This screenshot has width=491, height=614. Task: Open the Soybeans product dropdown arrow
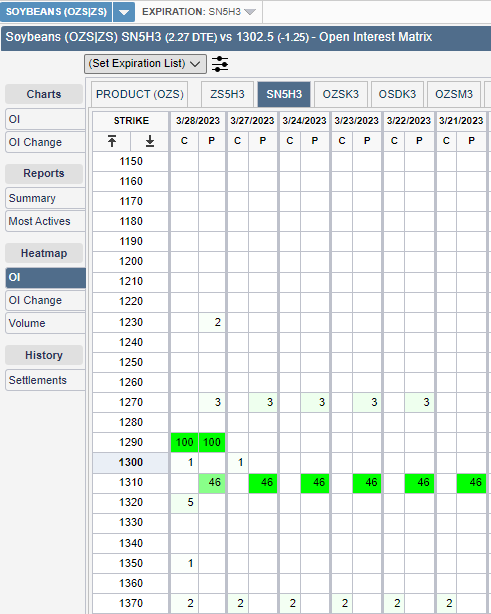(x=124, y=12)
